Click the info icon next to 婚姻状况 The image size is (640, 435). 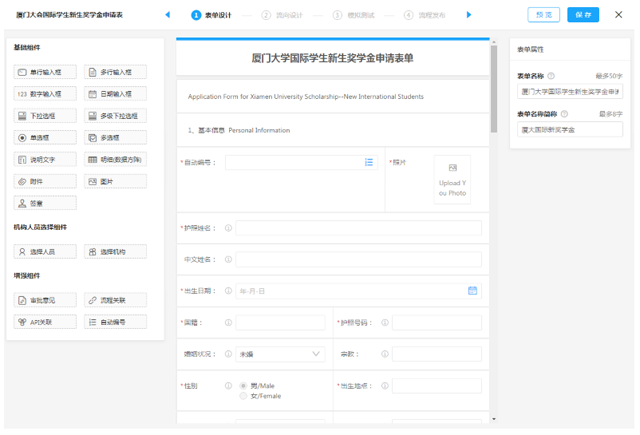(x=228, y=354)
